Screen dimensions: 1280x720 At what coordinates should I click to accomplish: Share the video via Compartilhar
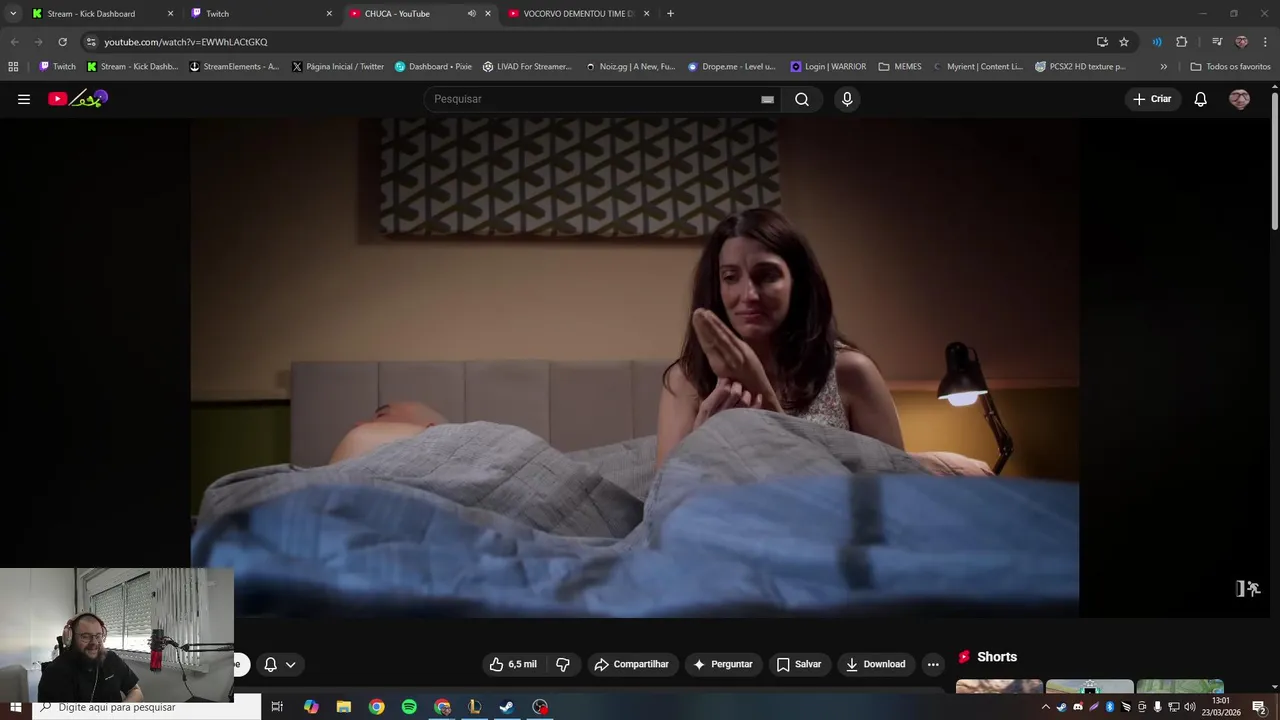click(x=631, y=664)
